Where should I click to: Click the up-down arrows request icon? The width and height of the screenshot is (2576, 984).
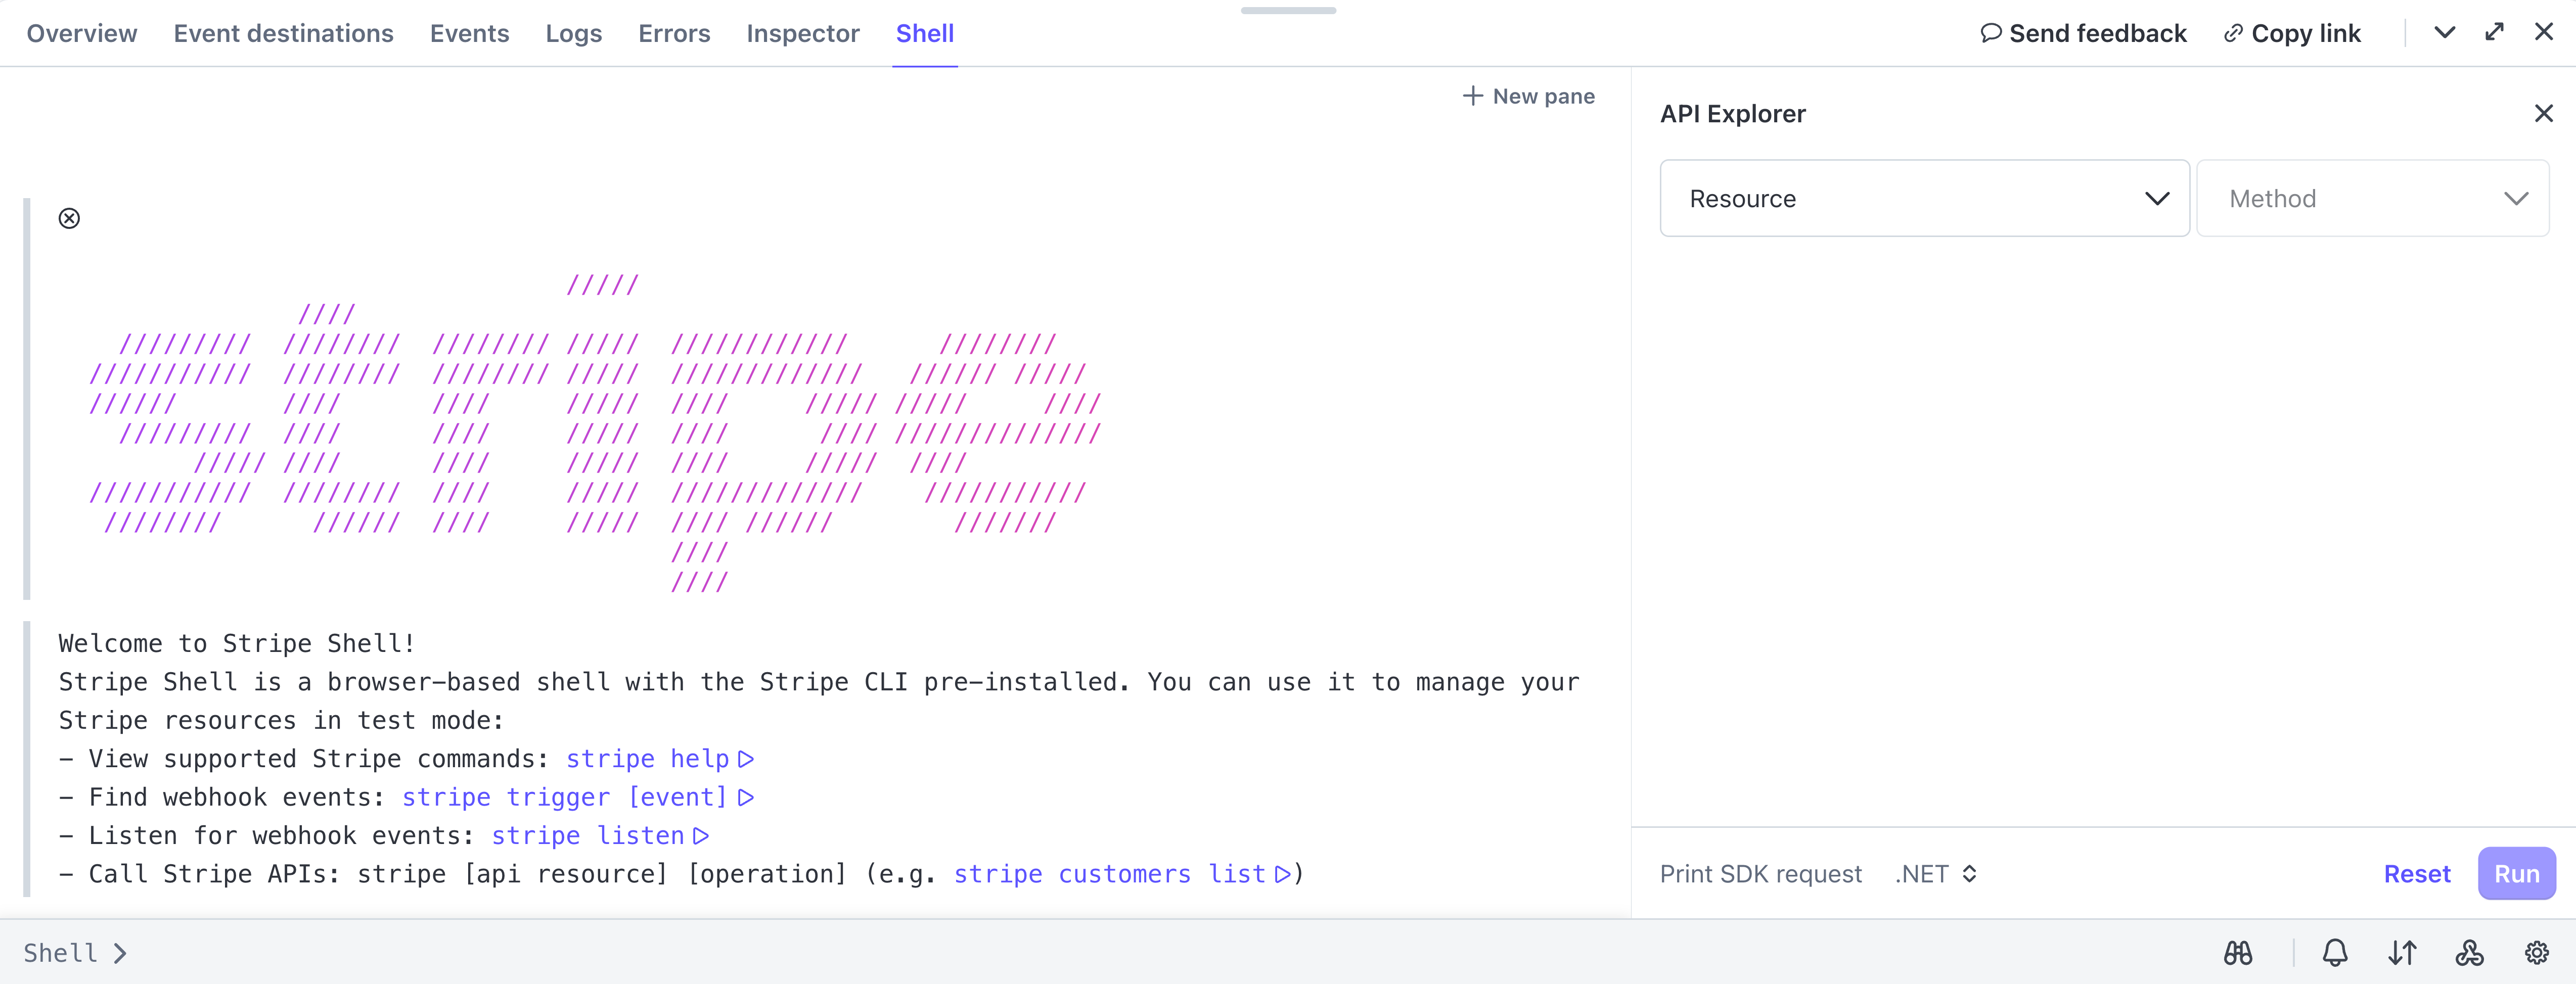tap(2401, 953)
